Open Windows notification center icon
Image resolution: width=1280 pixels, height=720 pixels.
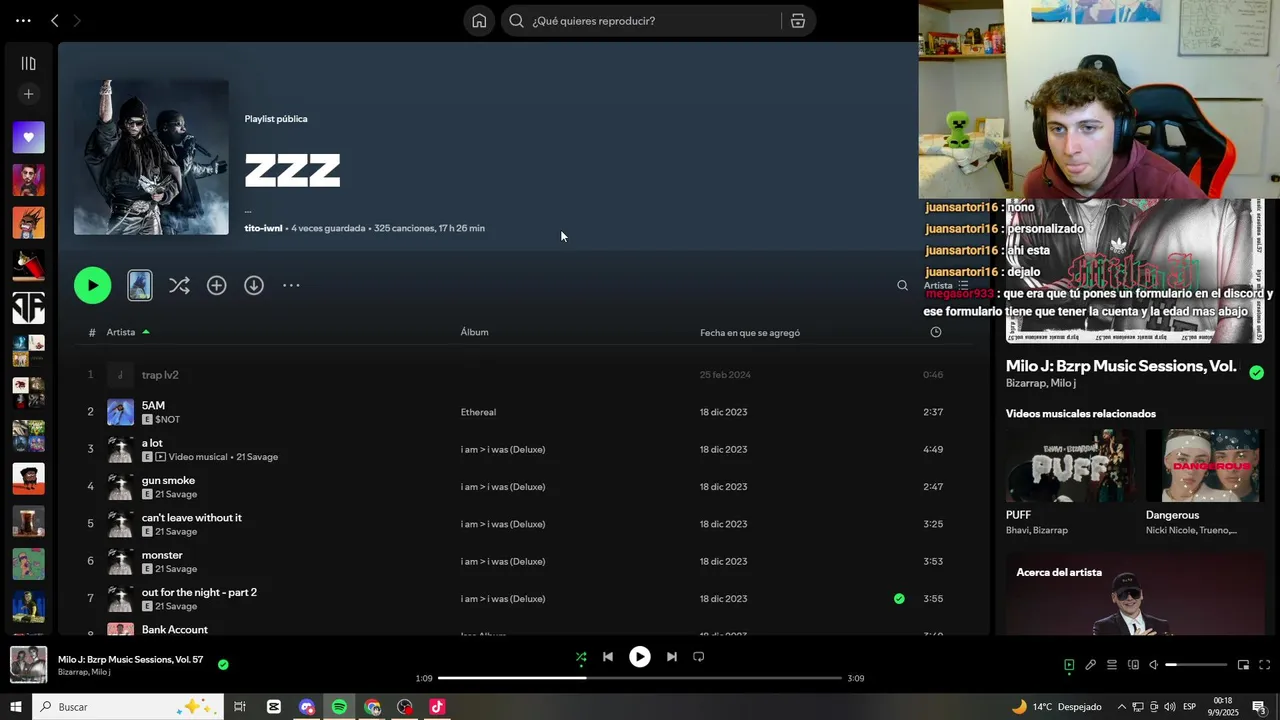(1259, 707)
